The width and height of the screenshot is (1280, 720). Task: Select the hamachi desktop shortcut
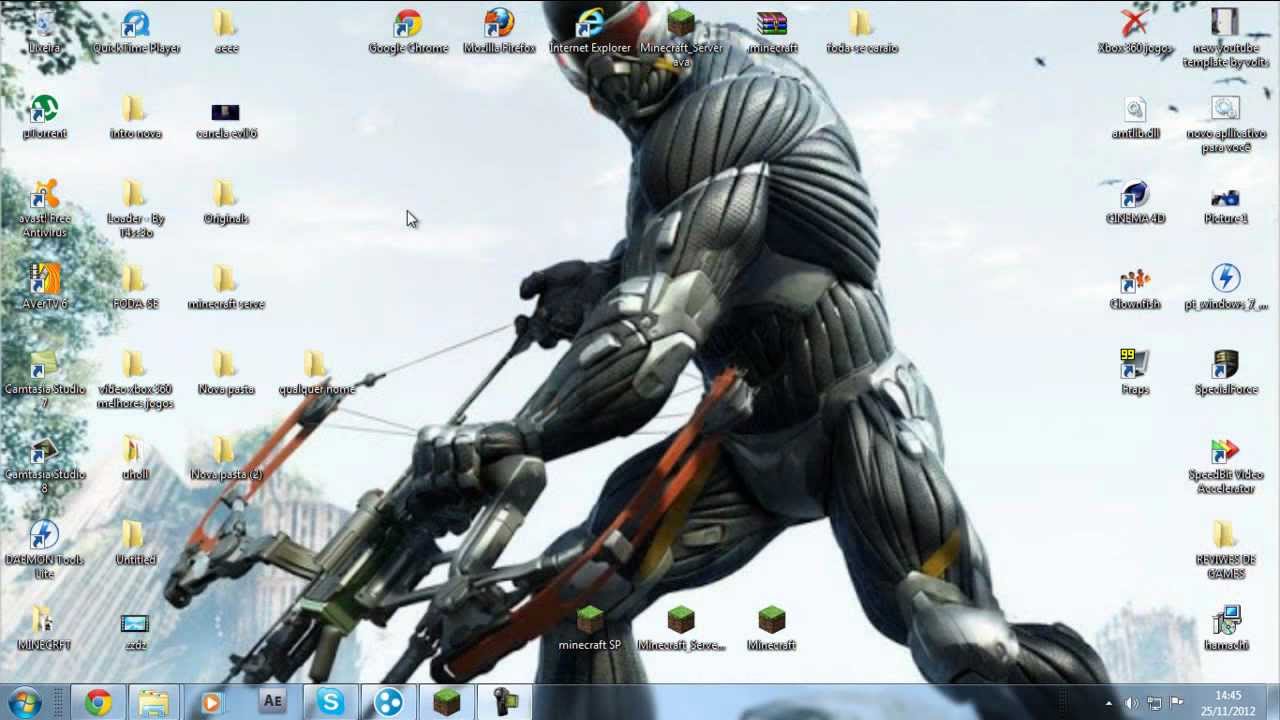click(1225, 629)
